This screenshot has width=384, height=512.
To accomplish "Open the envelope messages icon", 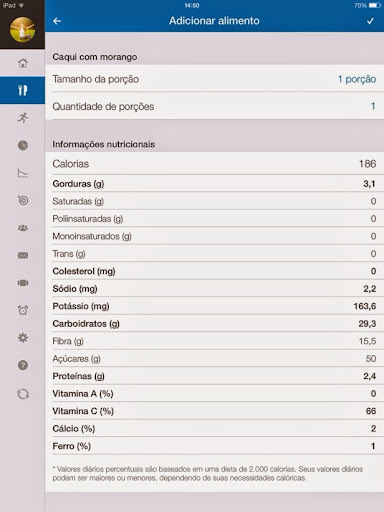I will click(23, 255).
